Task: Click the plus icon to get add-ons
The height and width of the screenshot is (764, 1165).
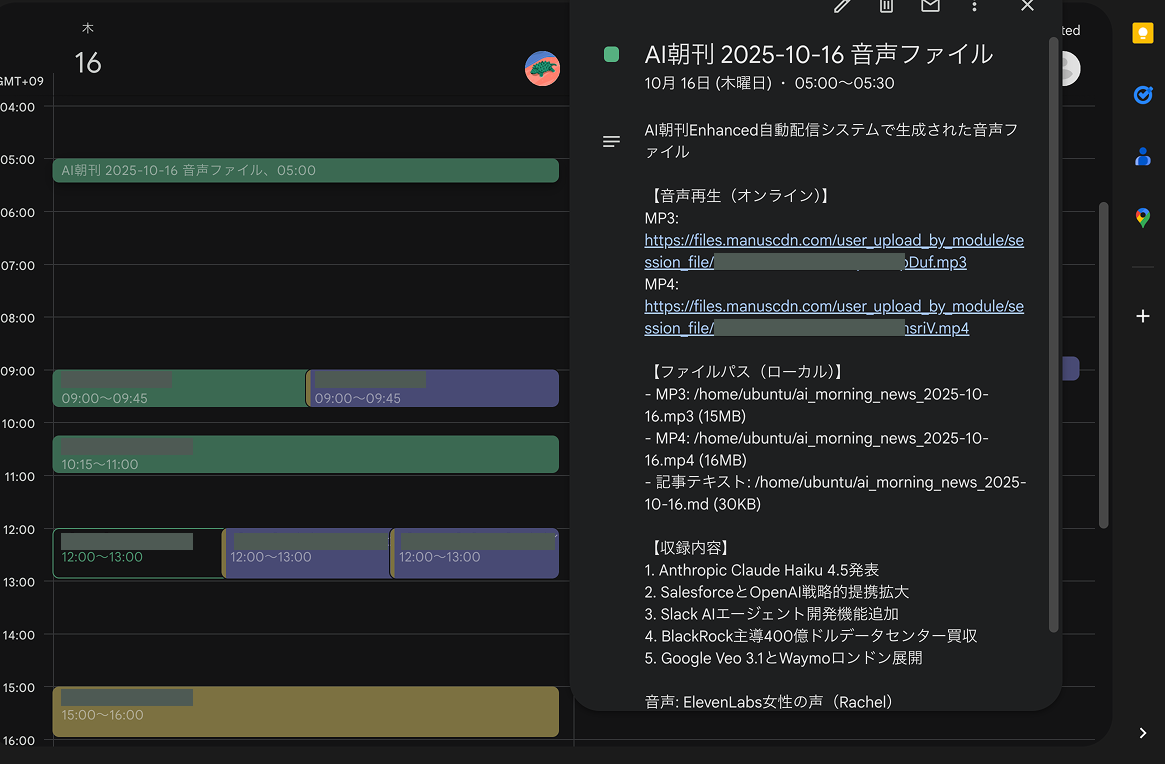Action: pyautogui.click(x=1142, y=316)
